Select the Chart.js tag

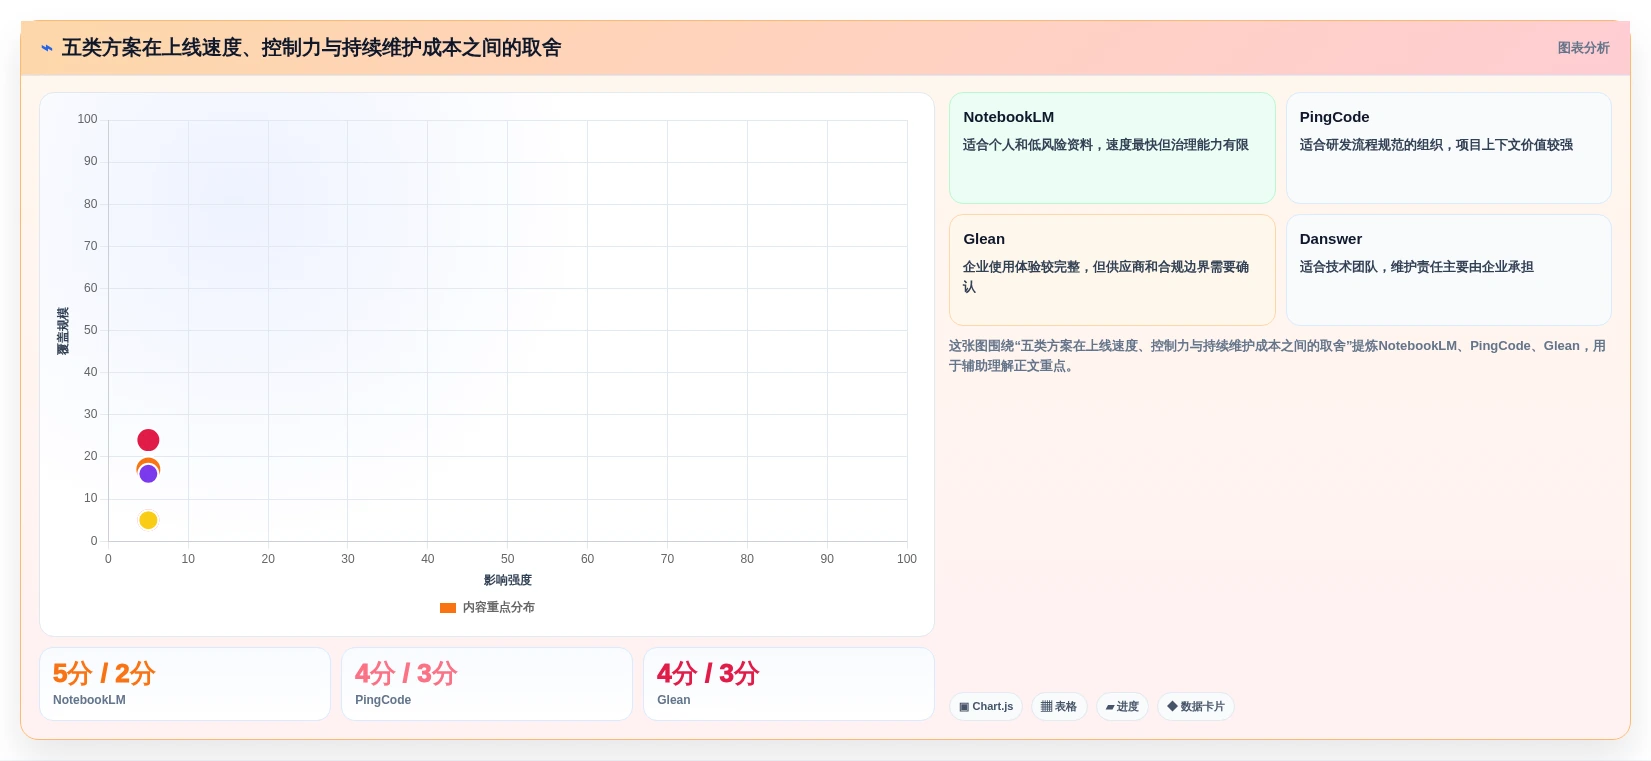986,707
